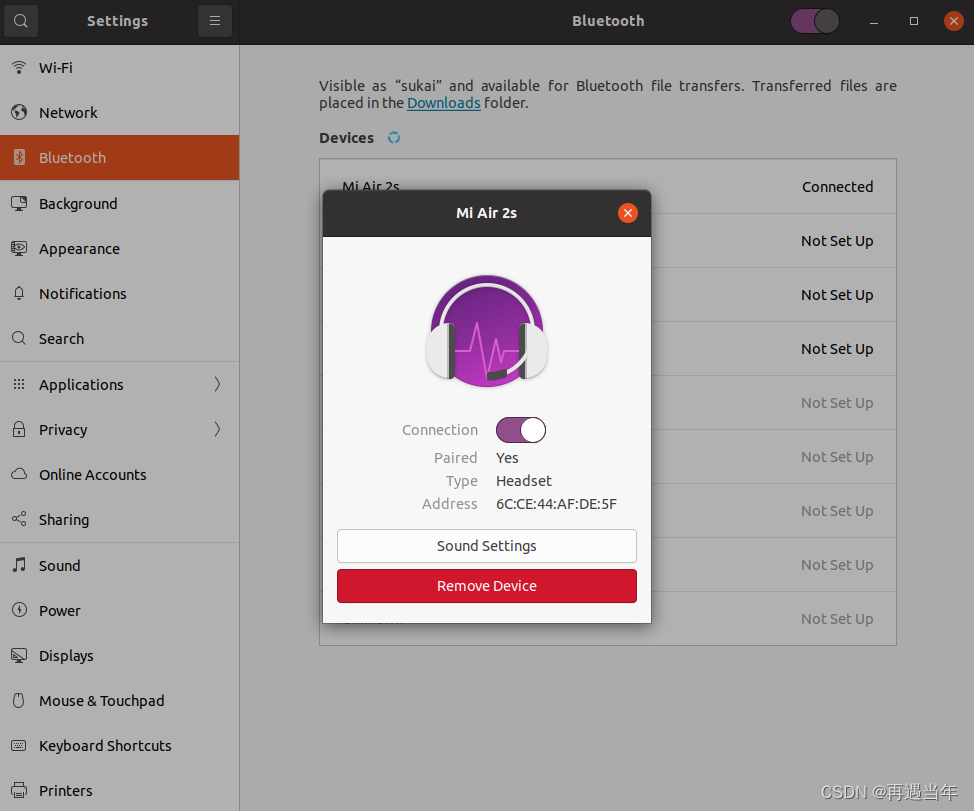Go to Notifications settings

pos(119,294)
